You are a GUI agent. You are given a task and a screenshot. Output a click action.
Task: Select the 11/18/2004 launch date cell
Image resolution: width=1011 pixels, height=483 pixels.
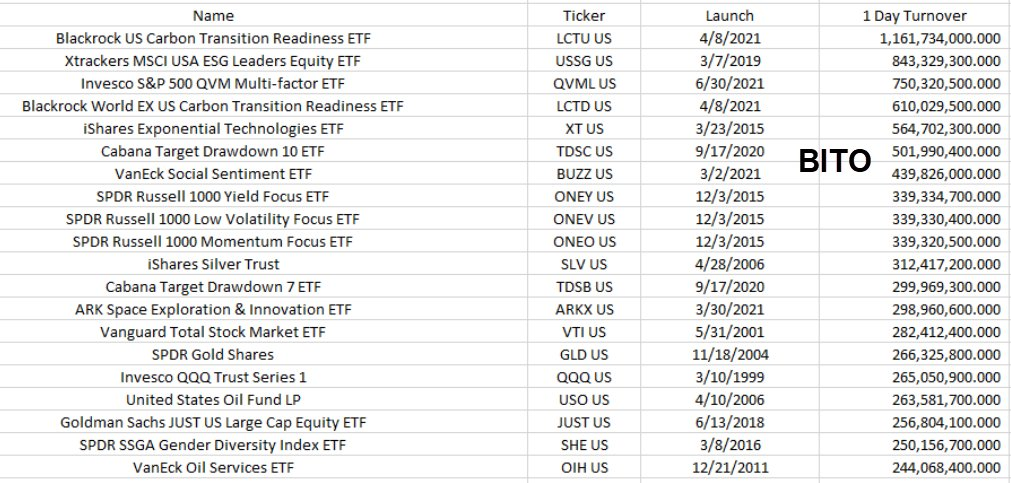click(730, 355)
